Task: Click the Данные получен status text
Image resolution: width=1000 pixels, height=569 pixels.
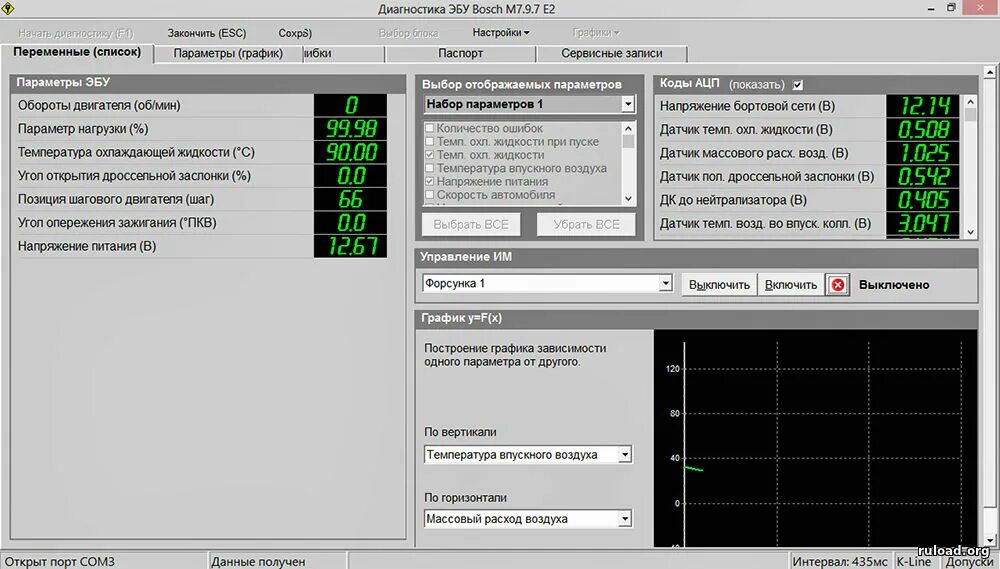Action: point(258,562)
